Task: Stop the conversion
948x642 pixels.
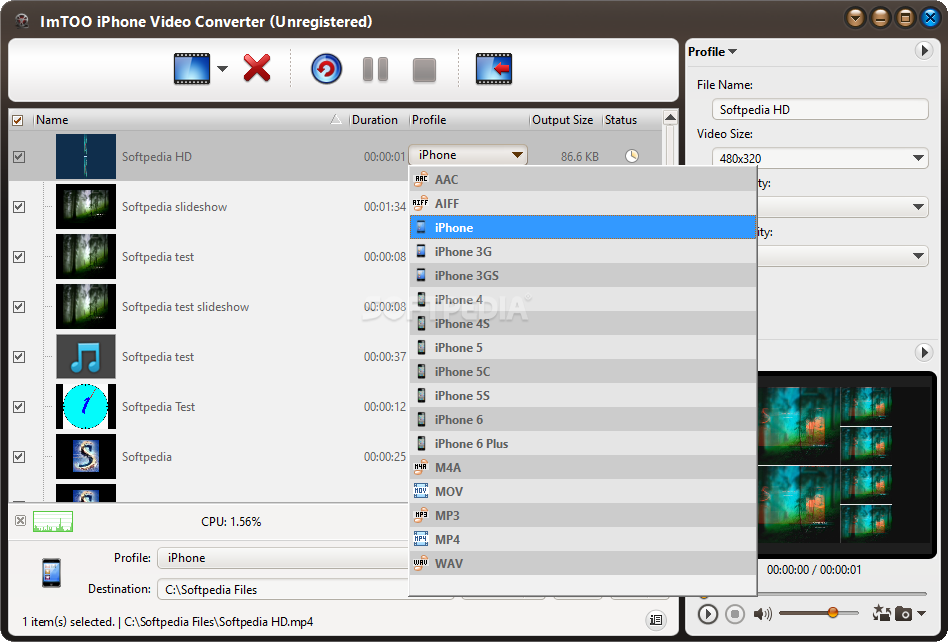Action: tap(424, 70)
